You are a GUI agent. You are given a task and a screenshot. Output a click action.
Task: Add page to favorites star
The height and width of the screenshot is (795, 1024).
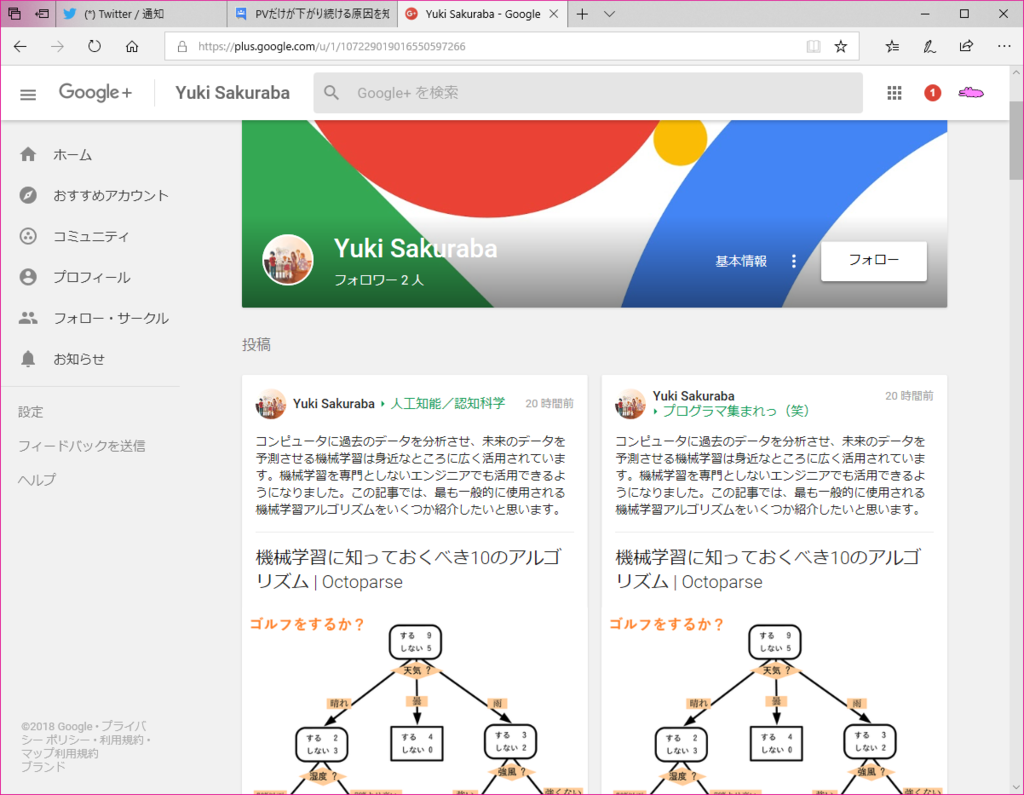pos(840,46)
